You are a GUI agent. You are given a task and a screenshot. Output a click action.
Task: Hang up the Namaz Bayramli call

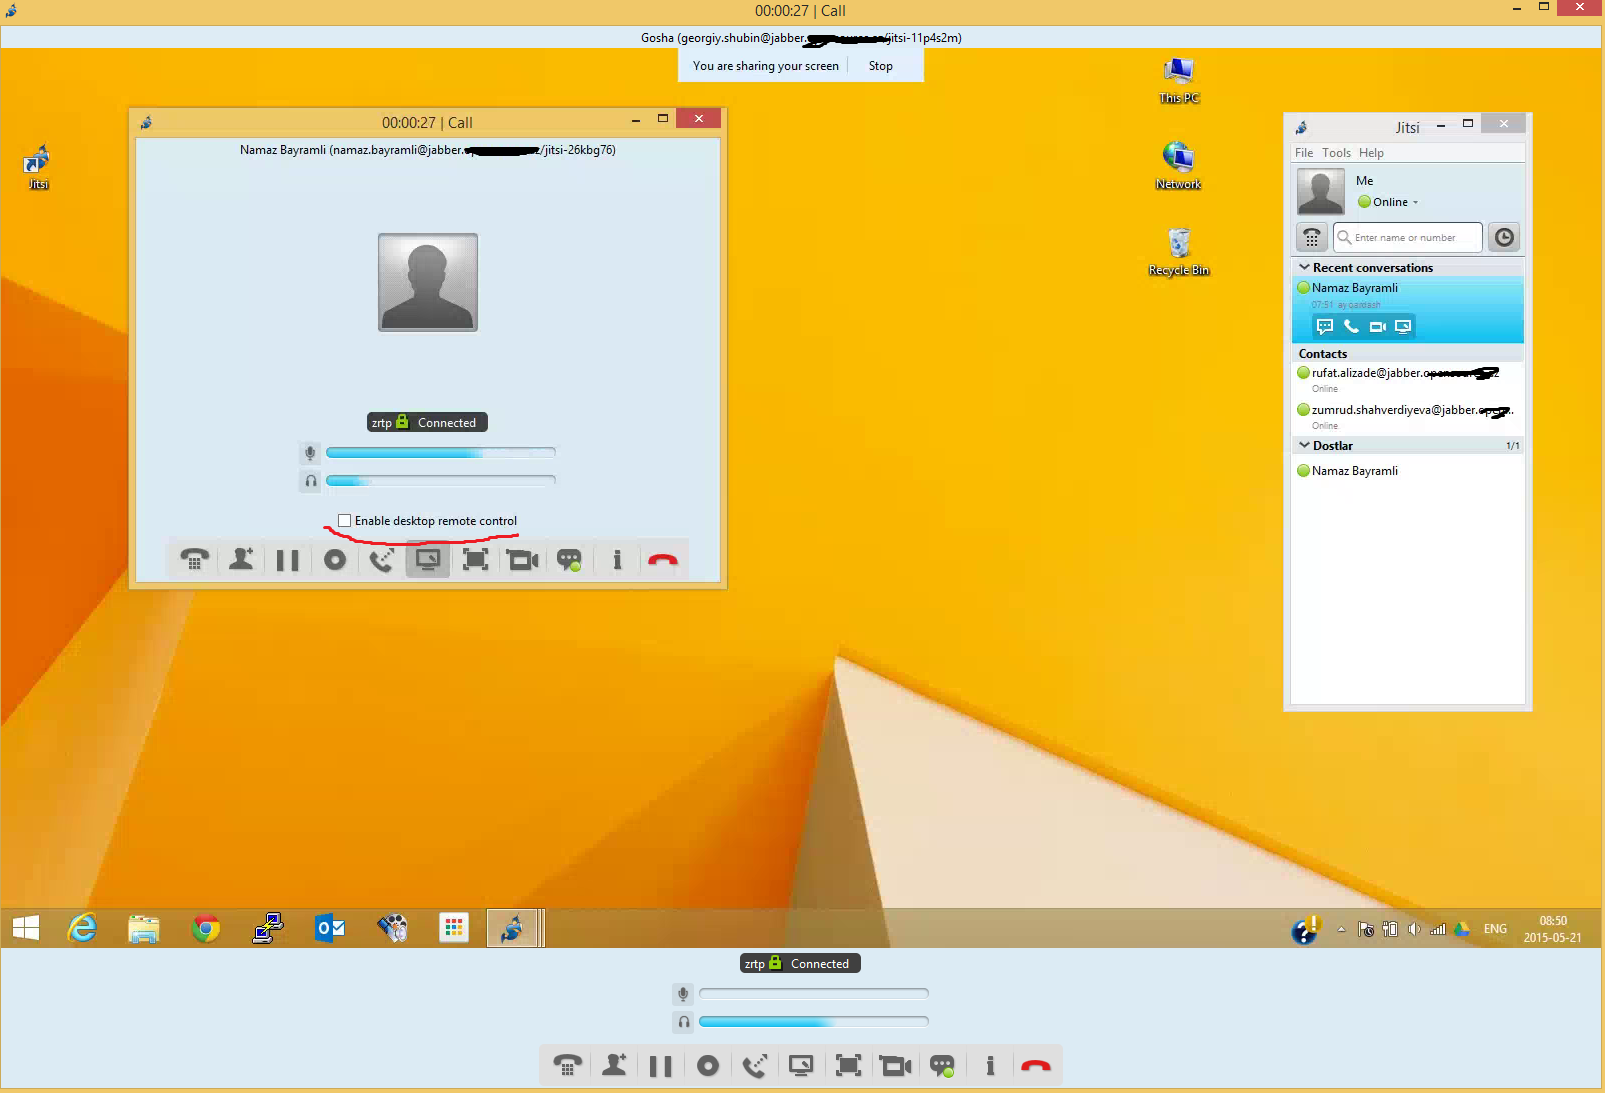pos(663,561)
